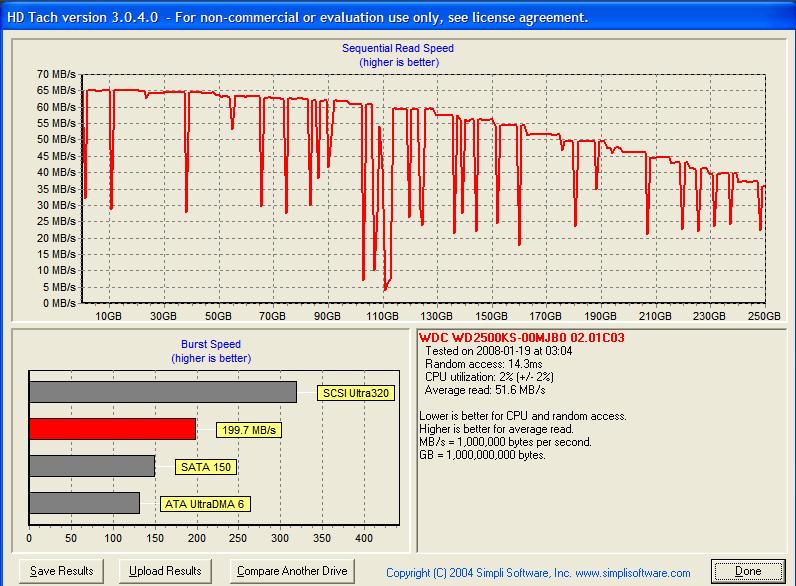
Task: Click the 0 MB/s axis label
Action: pos(59,303)
